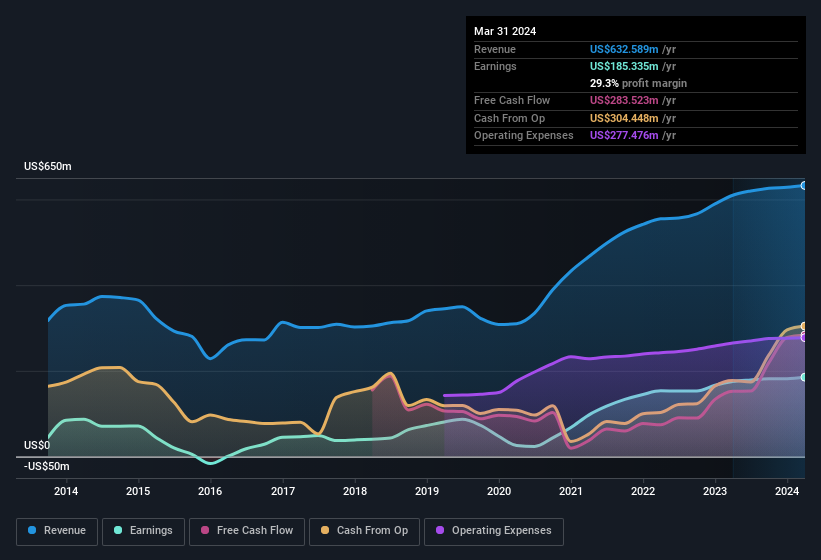Click the US$650m y-axis label
This screenshot has height=560, width=821.
point(48,166)
